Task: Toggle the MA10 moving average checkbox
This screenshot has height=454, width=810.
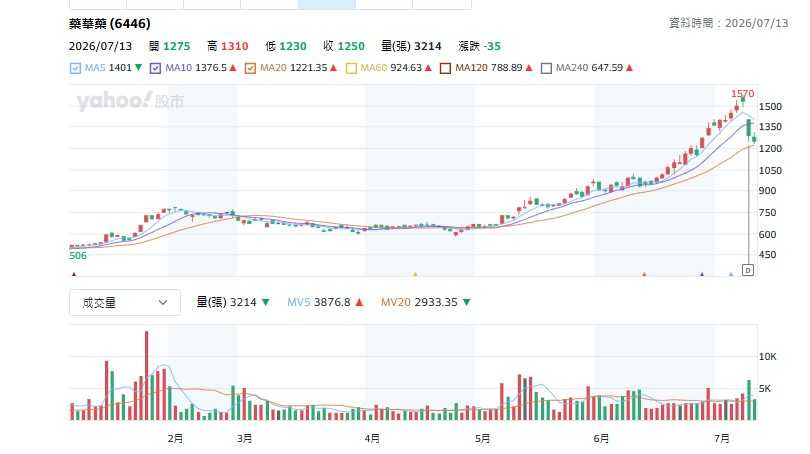Action: [x=155, y=68]
